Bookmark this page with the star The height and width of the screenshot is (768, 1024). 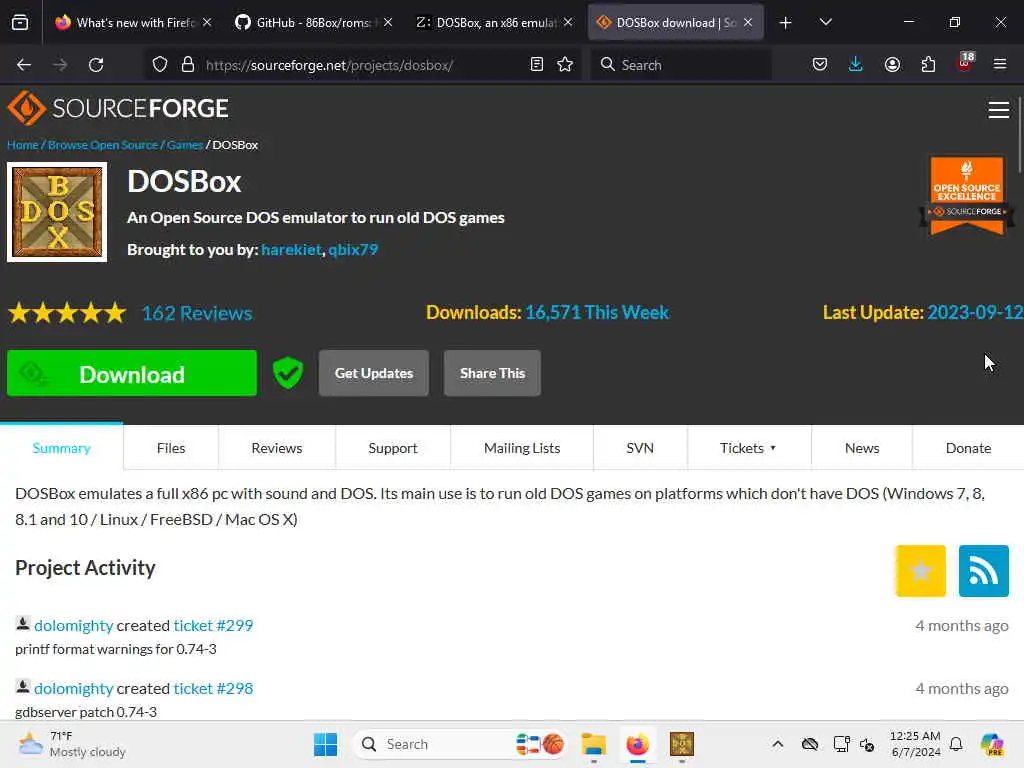coord(566,65)
